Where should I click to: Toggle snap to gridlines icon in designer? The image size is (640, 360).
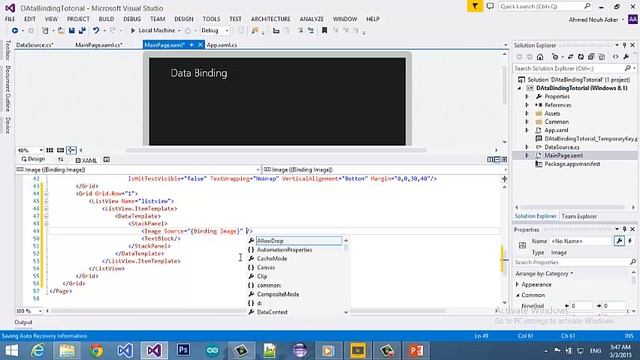(60, 150)
